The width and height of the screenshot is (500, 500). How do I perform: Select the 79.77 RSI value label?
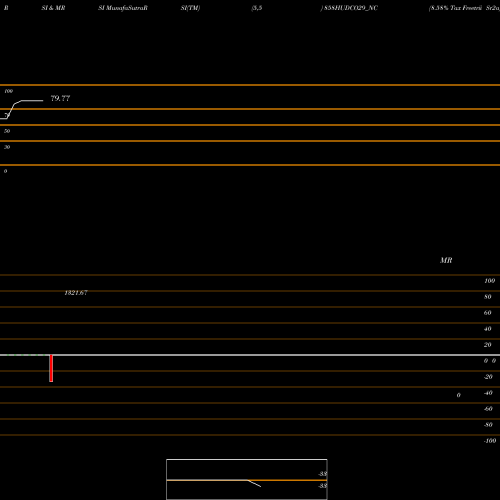(60, 98)
